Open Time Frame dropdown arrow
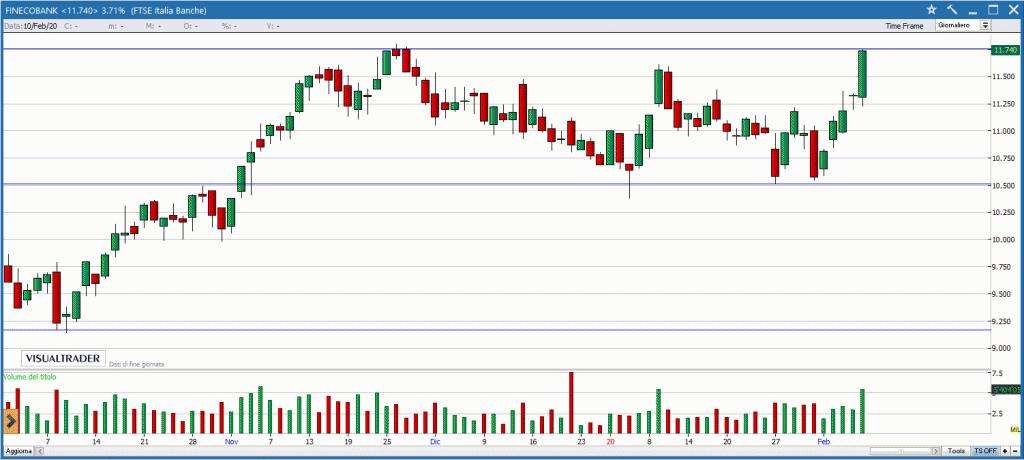Image resolution: width=1024 pixels, height=460 pixels. 985,25
